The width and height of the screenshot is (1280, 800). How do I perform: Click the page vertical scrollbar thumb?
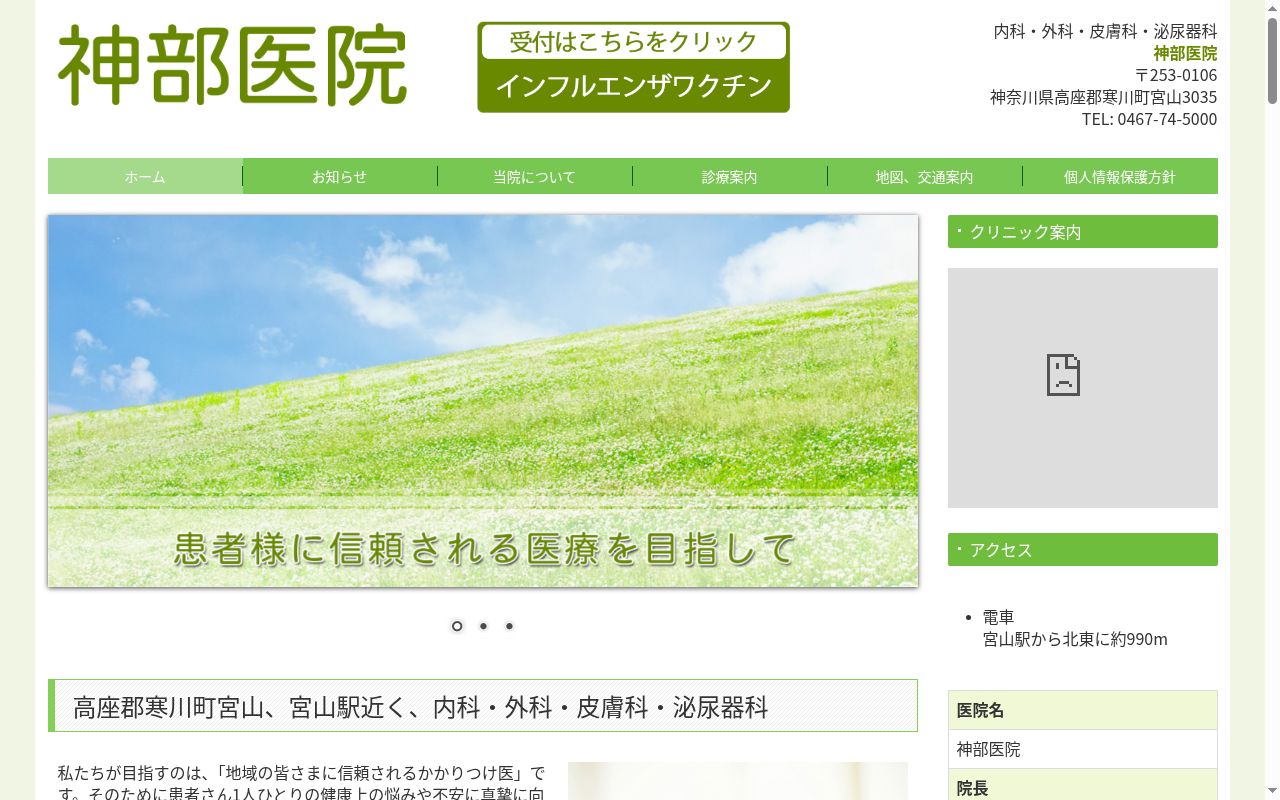point(1272,60)
